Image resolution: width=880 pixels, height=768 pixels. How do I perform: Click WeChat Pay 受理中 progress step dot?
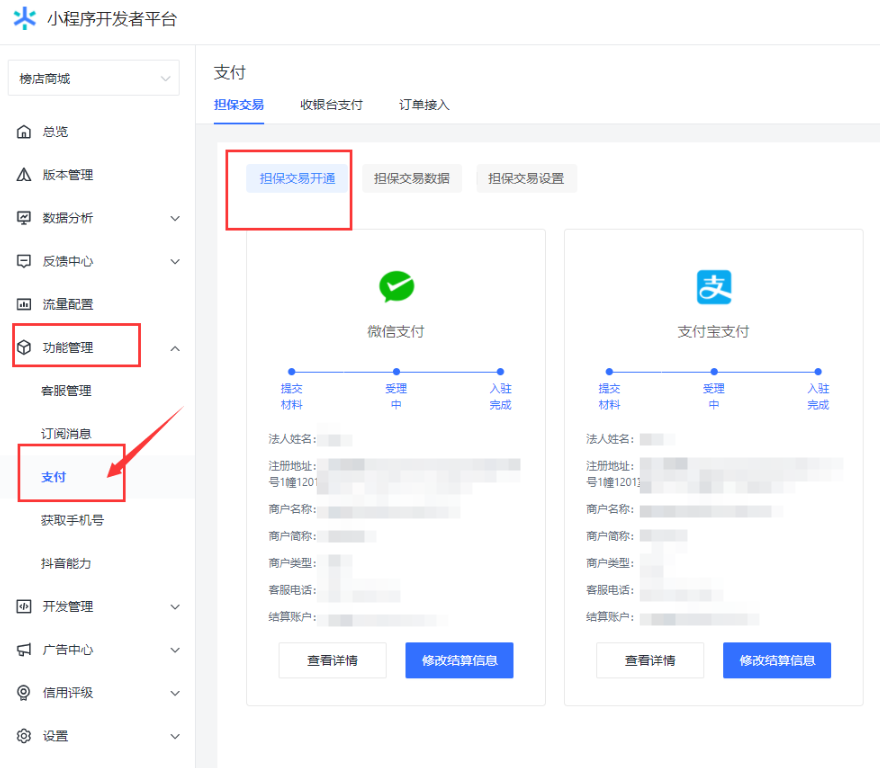point(396,372)
